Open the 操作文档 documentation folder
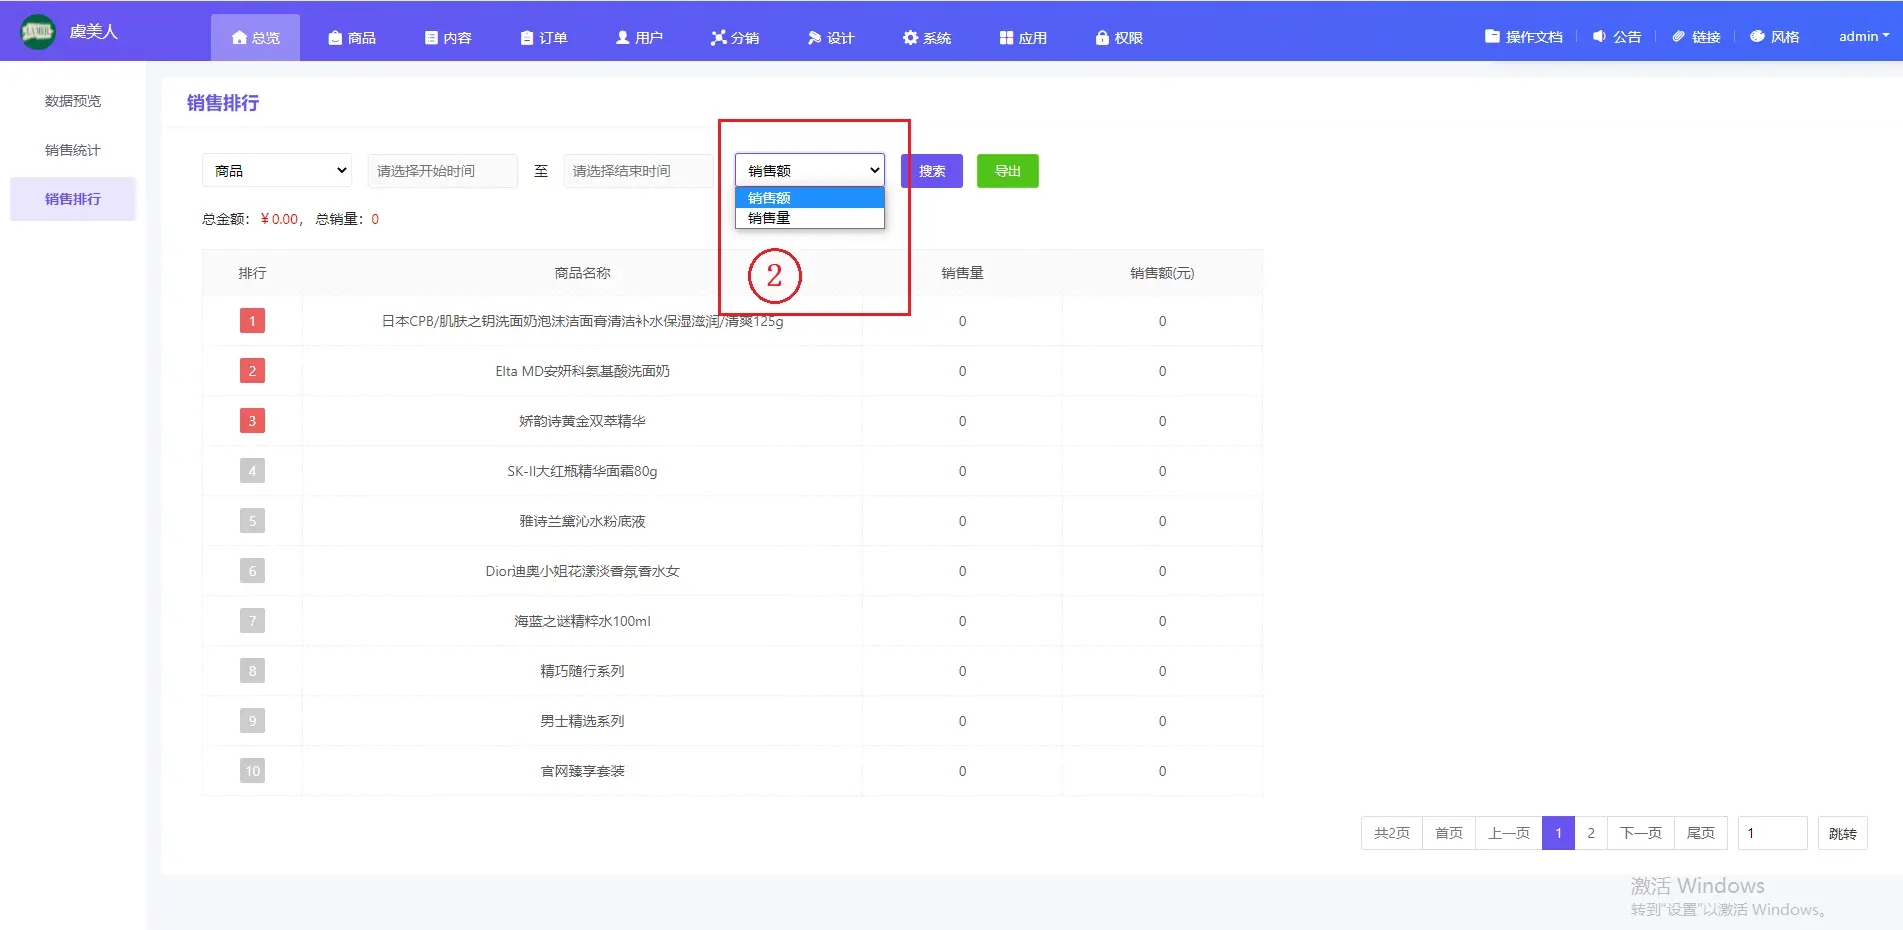 click(x=1523, y=37)
